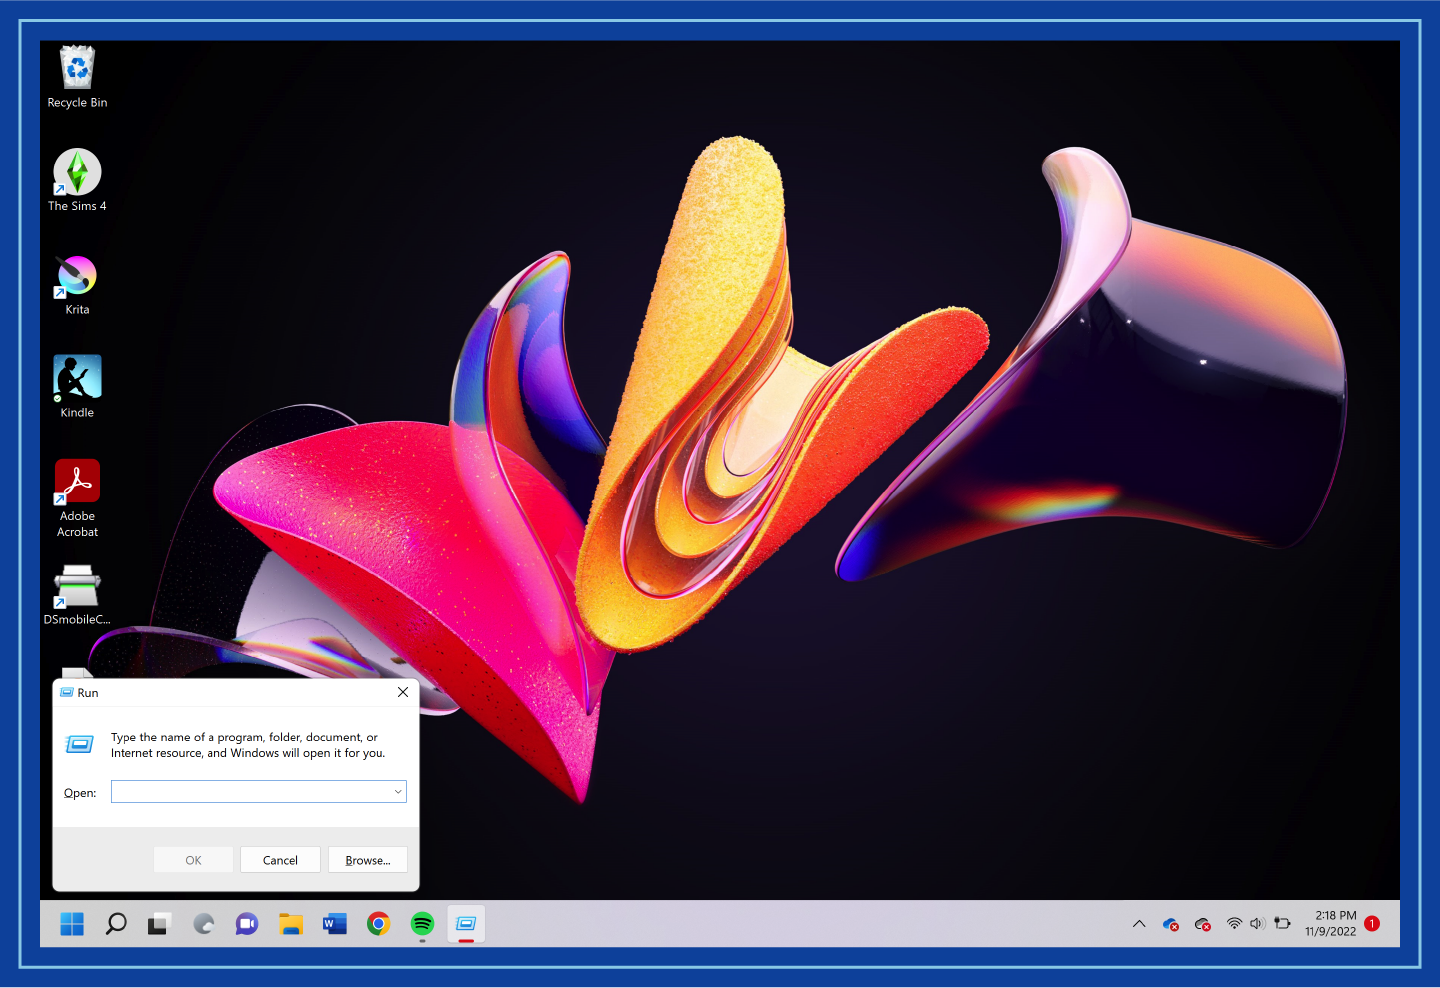
Task: Expand the Open field dropdown
Action: [x=399, y=791]
